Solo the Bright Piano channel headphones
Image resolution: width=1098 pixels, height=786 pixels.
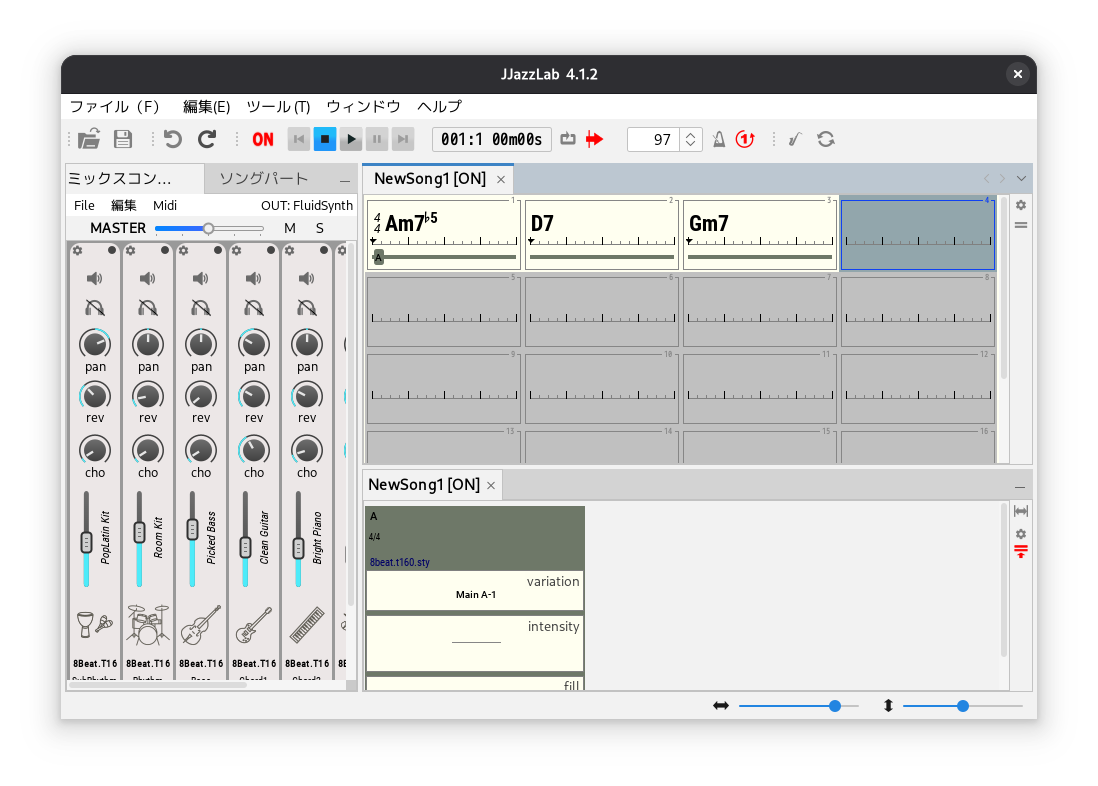tap(307, 308)
